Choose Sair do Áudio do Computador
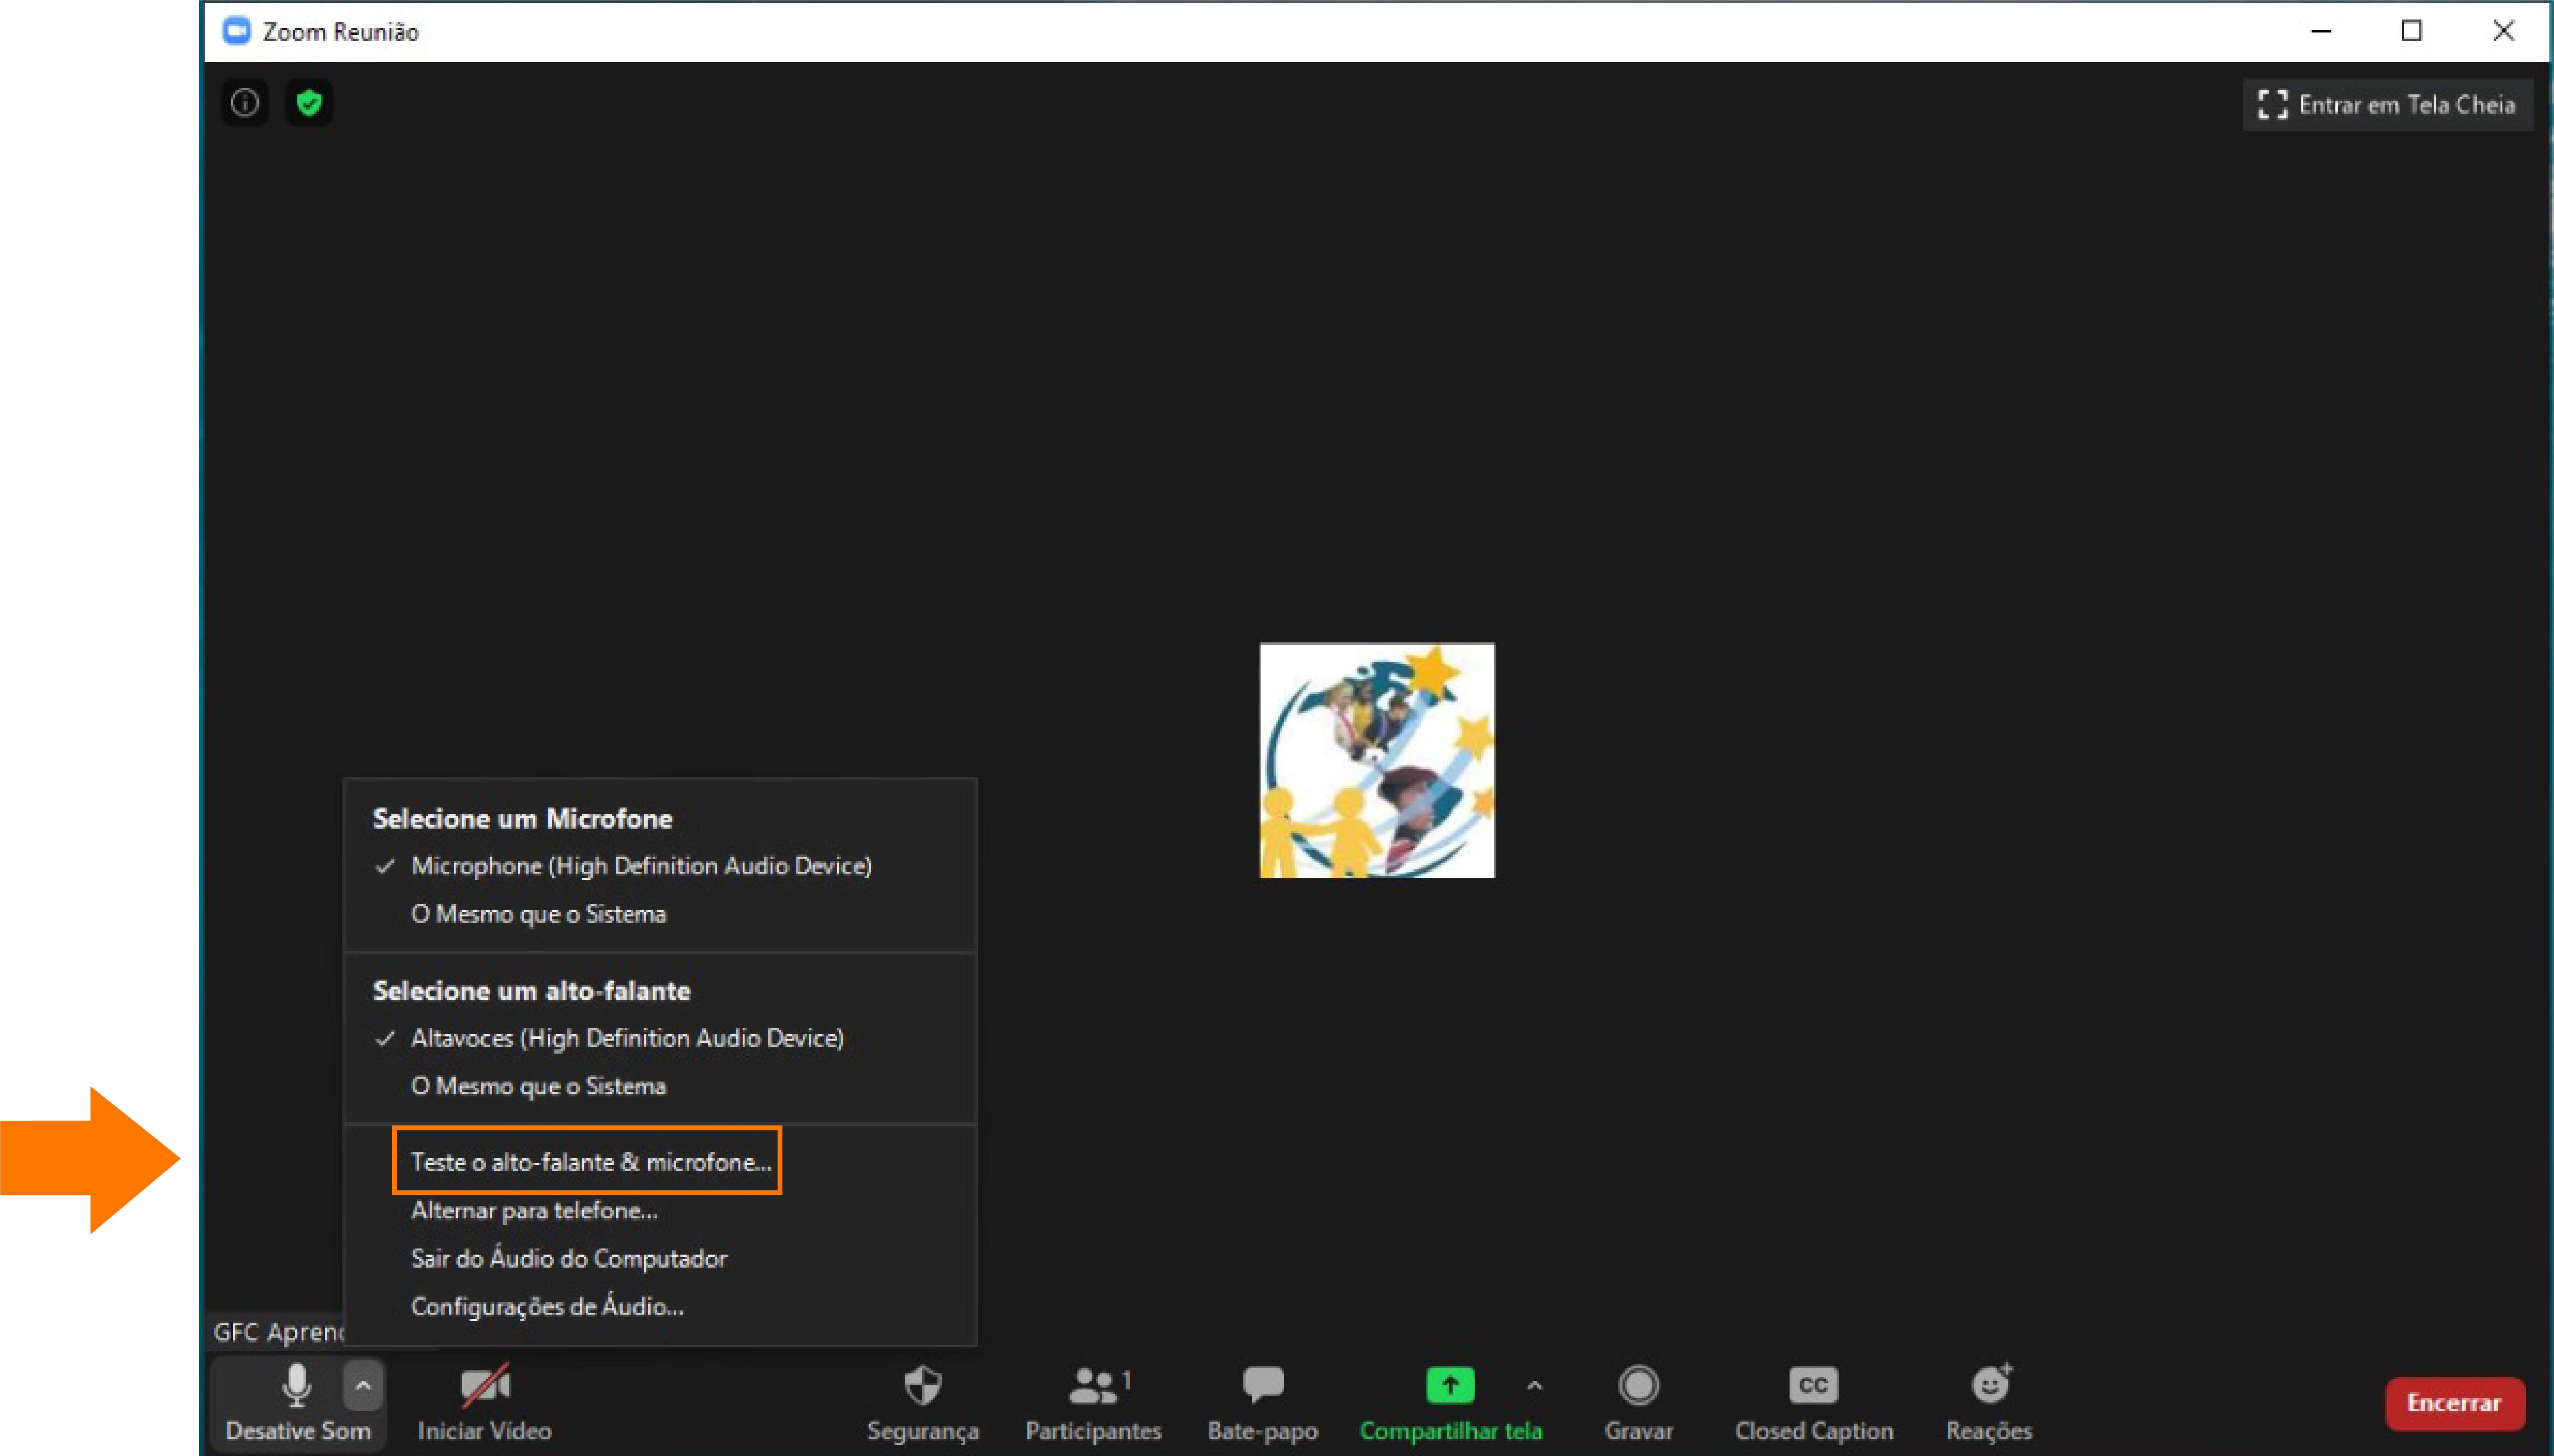This screenshot has width=2554, height=1456. [660, 1258]
